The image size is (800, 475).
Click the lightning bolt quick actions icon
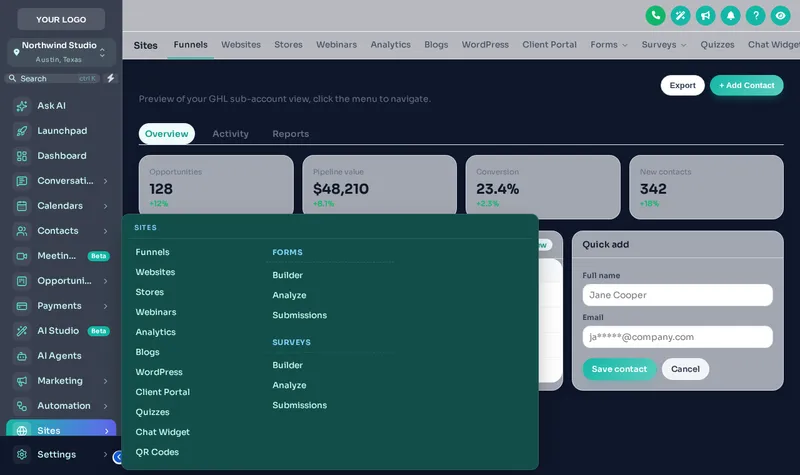[x=110, y=78]
